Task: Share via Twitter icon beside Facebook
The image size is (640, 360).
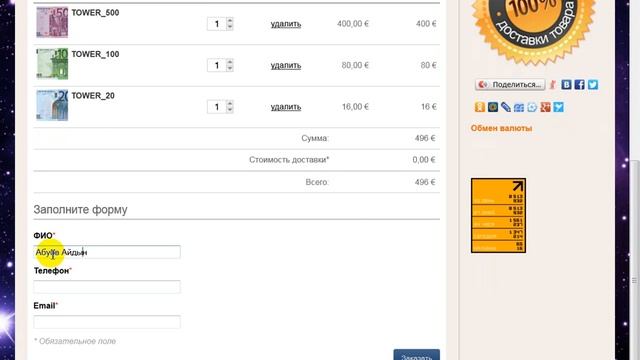Action: tap(593, 84)
